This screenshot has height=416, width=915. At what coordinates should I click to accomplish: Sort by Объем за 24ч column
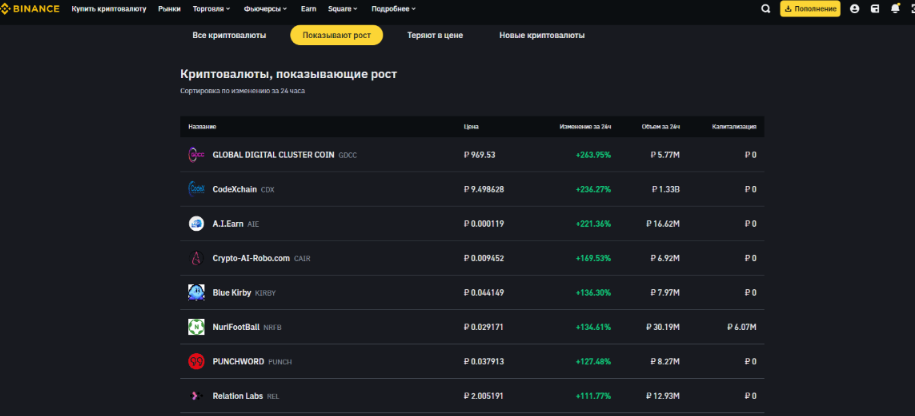661,127
